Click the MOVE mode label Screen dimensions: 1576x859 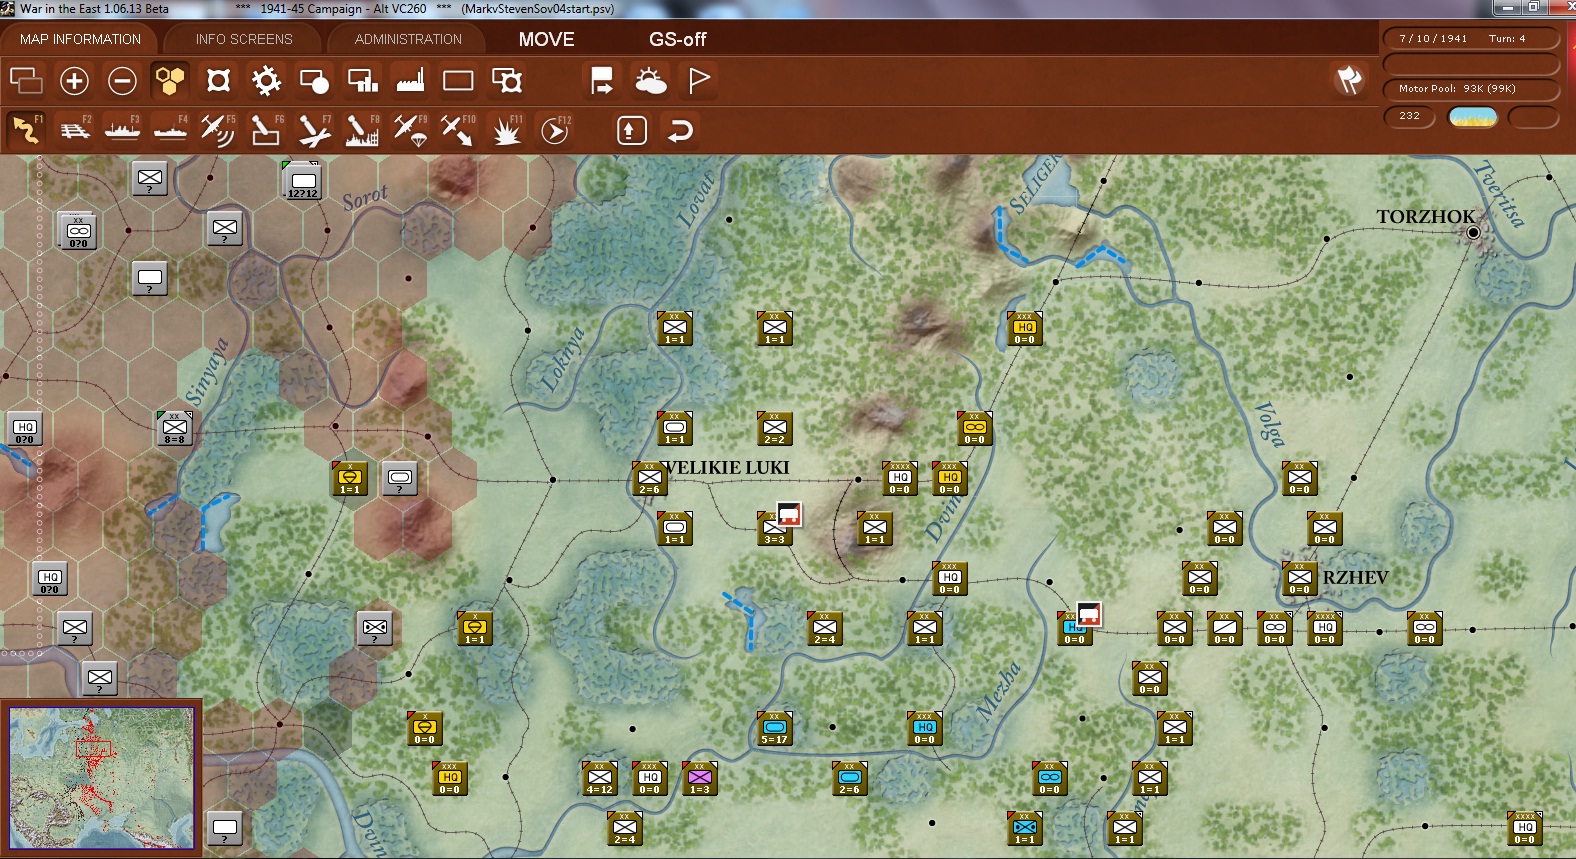point(546,39)
